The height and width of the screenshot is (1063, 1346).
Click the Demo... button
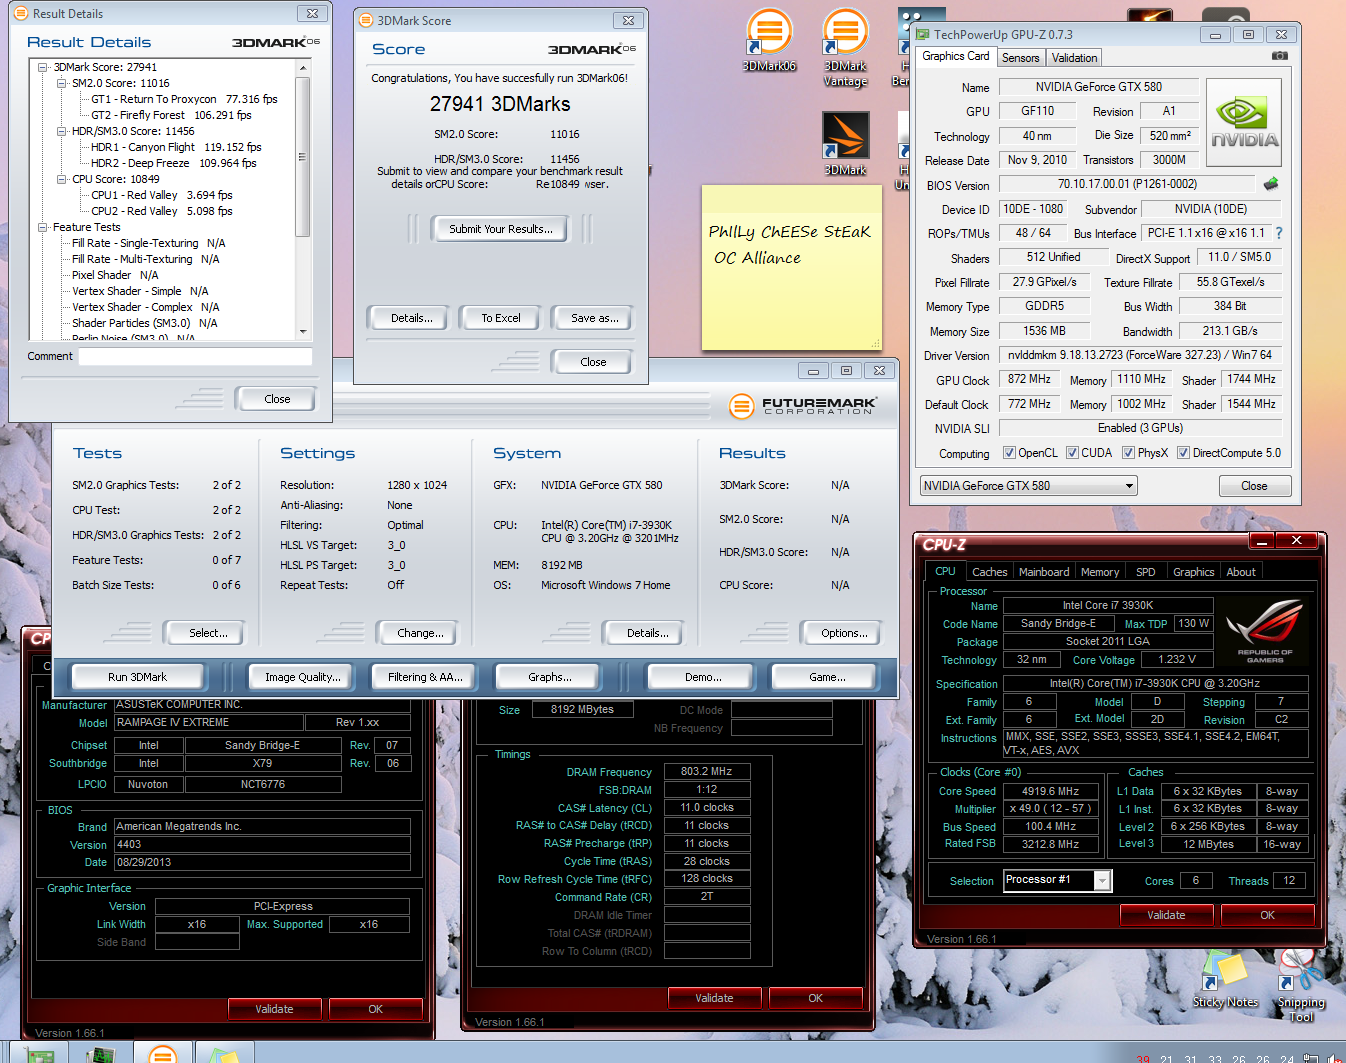coord(703,677)
